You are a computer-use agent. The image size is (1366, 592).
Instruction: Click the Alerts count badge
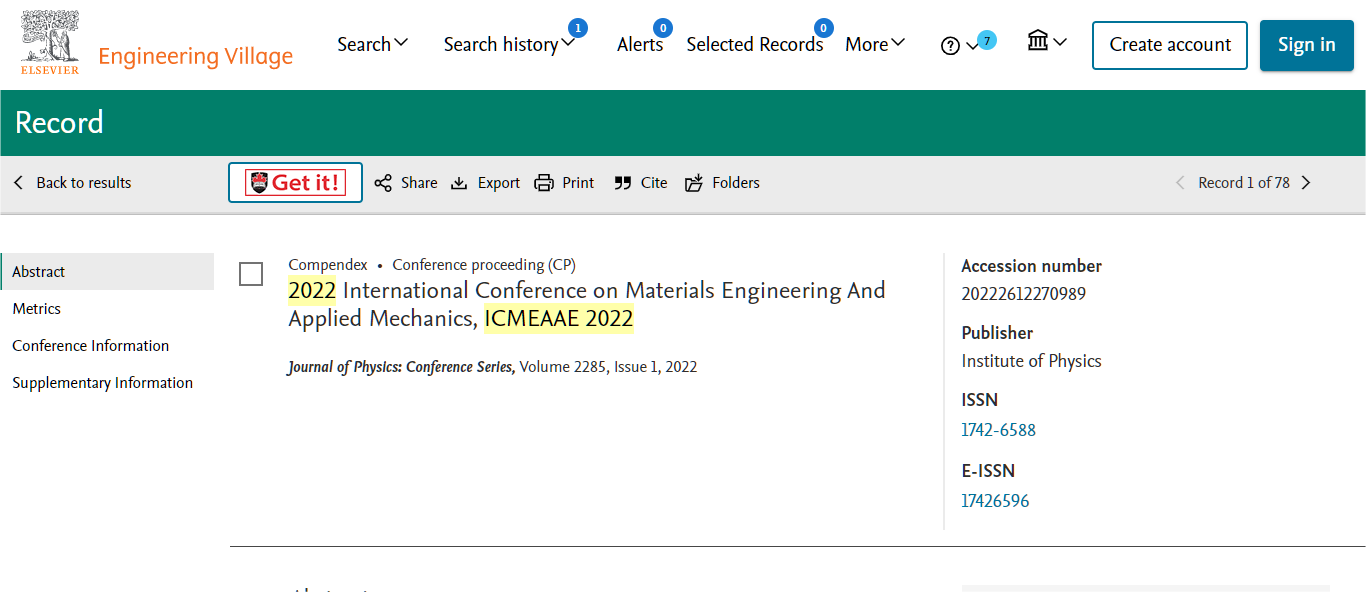(662, 28)
